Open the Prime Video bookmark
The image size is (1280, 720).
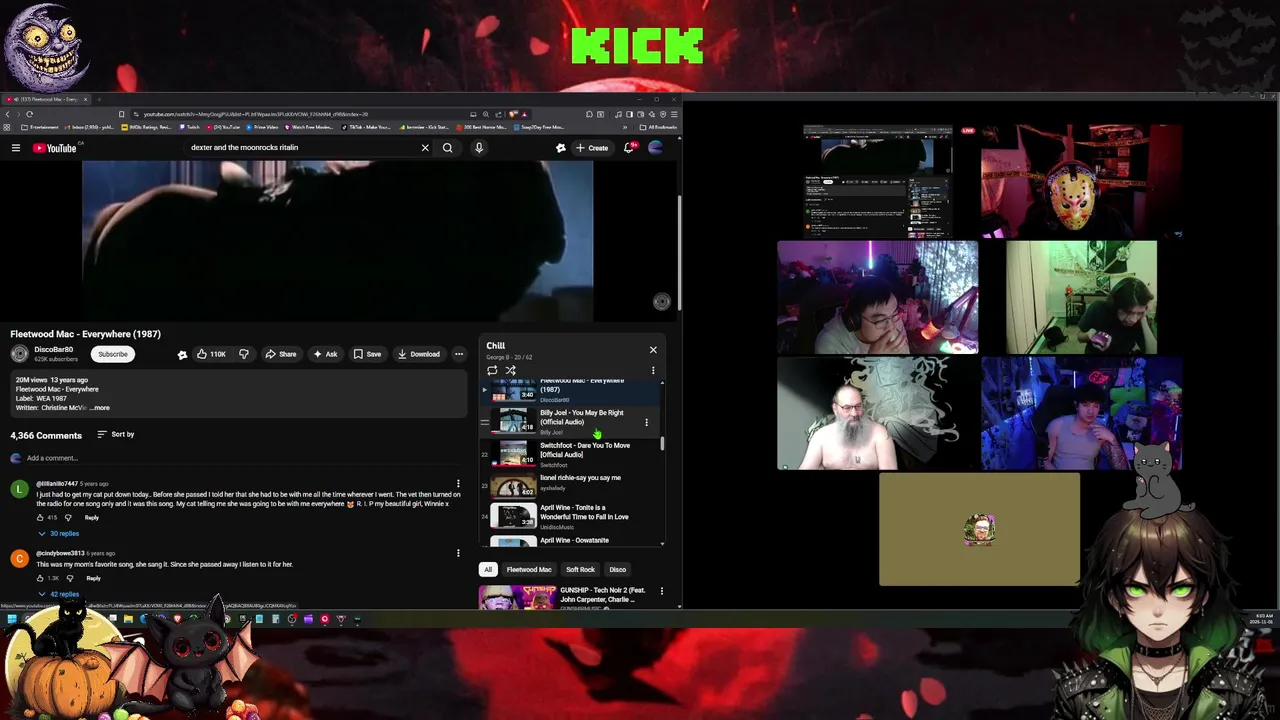262,127
